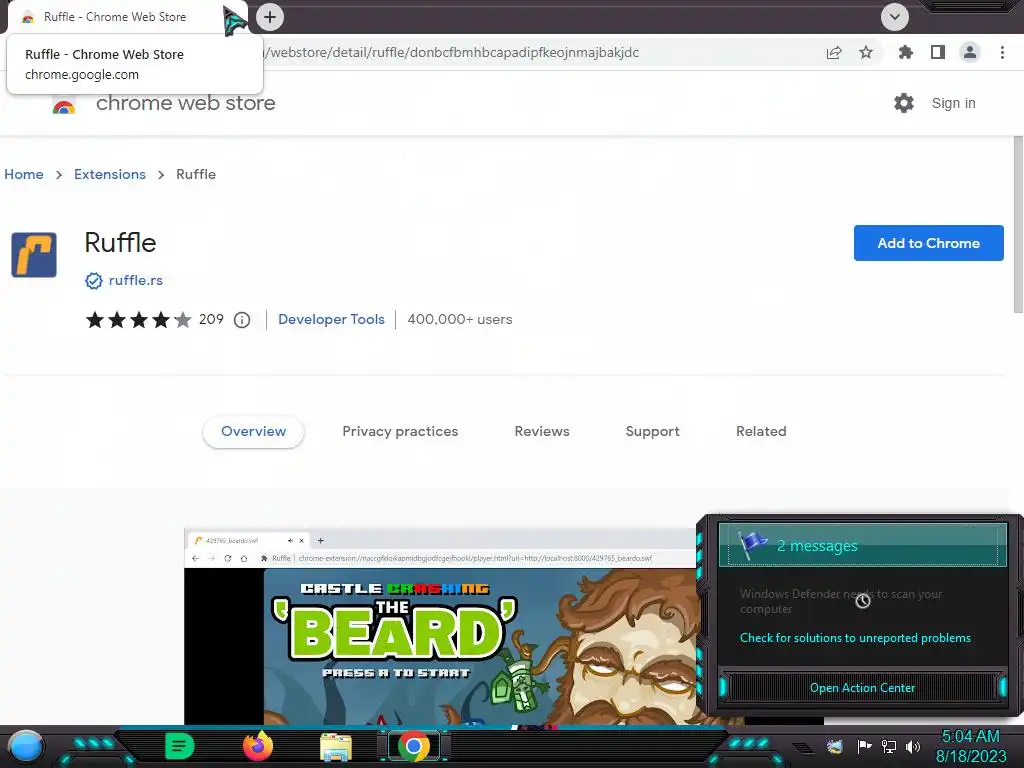The height and width of the screenshot is (768, 1024).
Task: Click the network tray icon
Action: [888, 746]
